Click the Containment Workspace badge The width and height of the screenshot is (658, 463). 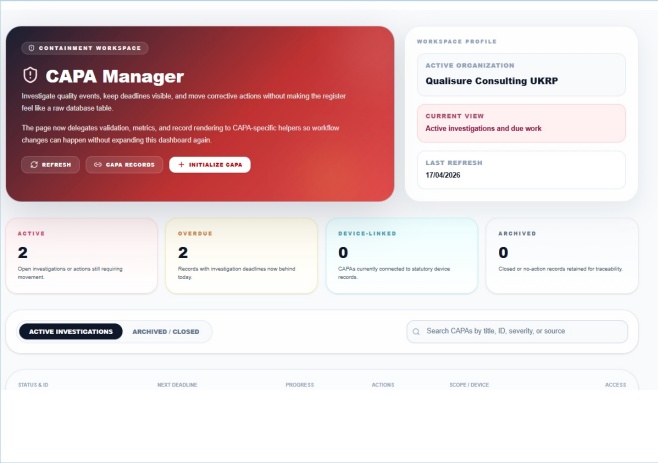point(85,48)
